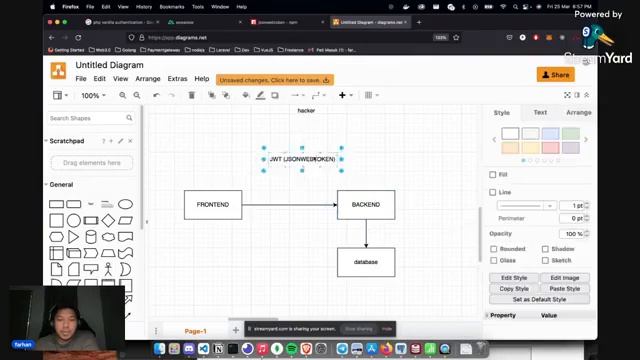Tick the Rounded checkbox

pyautogui.click(x=493, y=249)
